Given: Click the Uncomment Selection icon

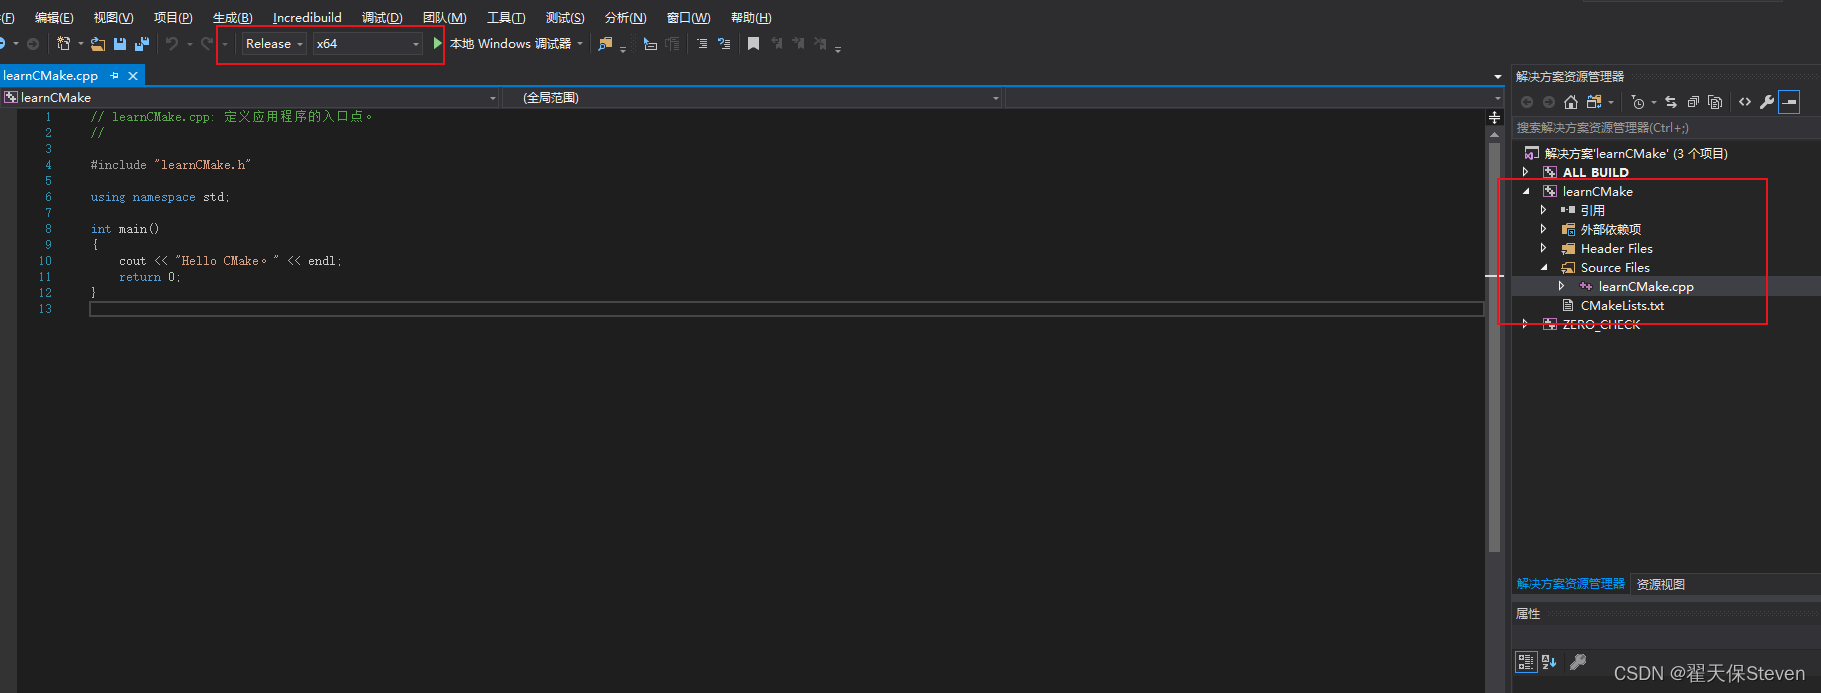Looking at the screenshot, I should pyautogui.click(x=724, y=44).
